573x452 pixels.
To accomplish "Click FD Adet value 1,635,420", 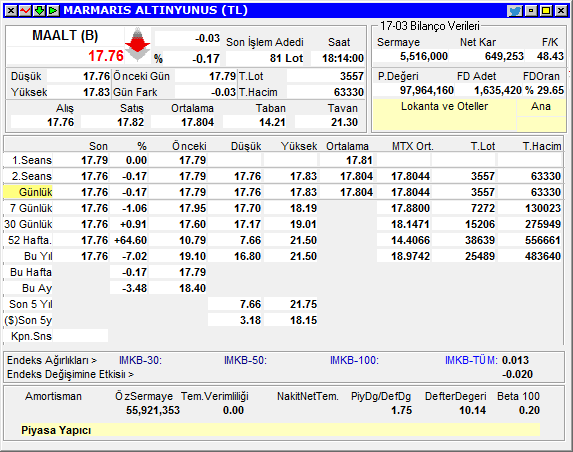I will [x=498, y=90].
